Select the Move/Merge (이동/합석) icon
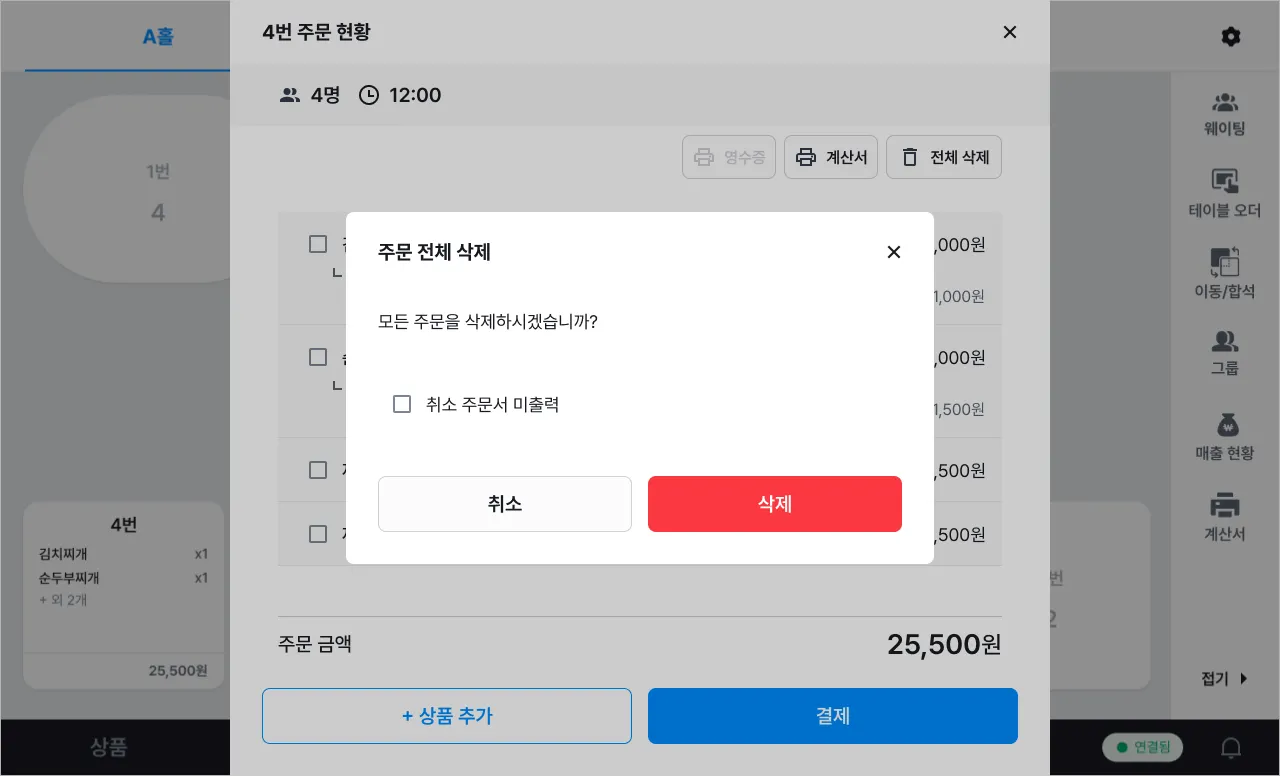 point(1224,263)
